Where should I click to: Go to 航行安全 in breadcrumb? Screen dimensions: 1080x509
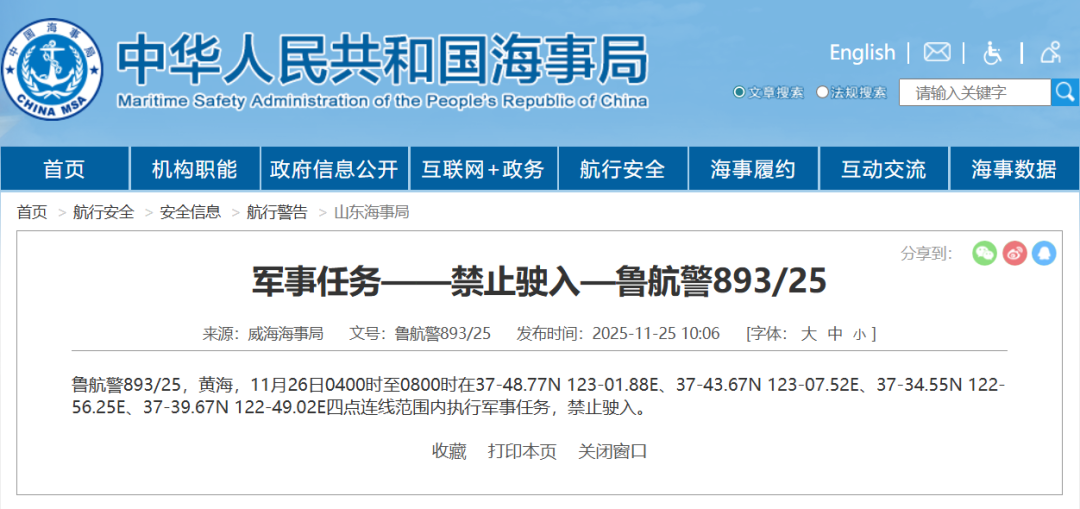pos(104,212)
